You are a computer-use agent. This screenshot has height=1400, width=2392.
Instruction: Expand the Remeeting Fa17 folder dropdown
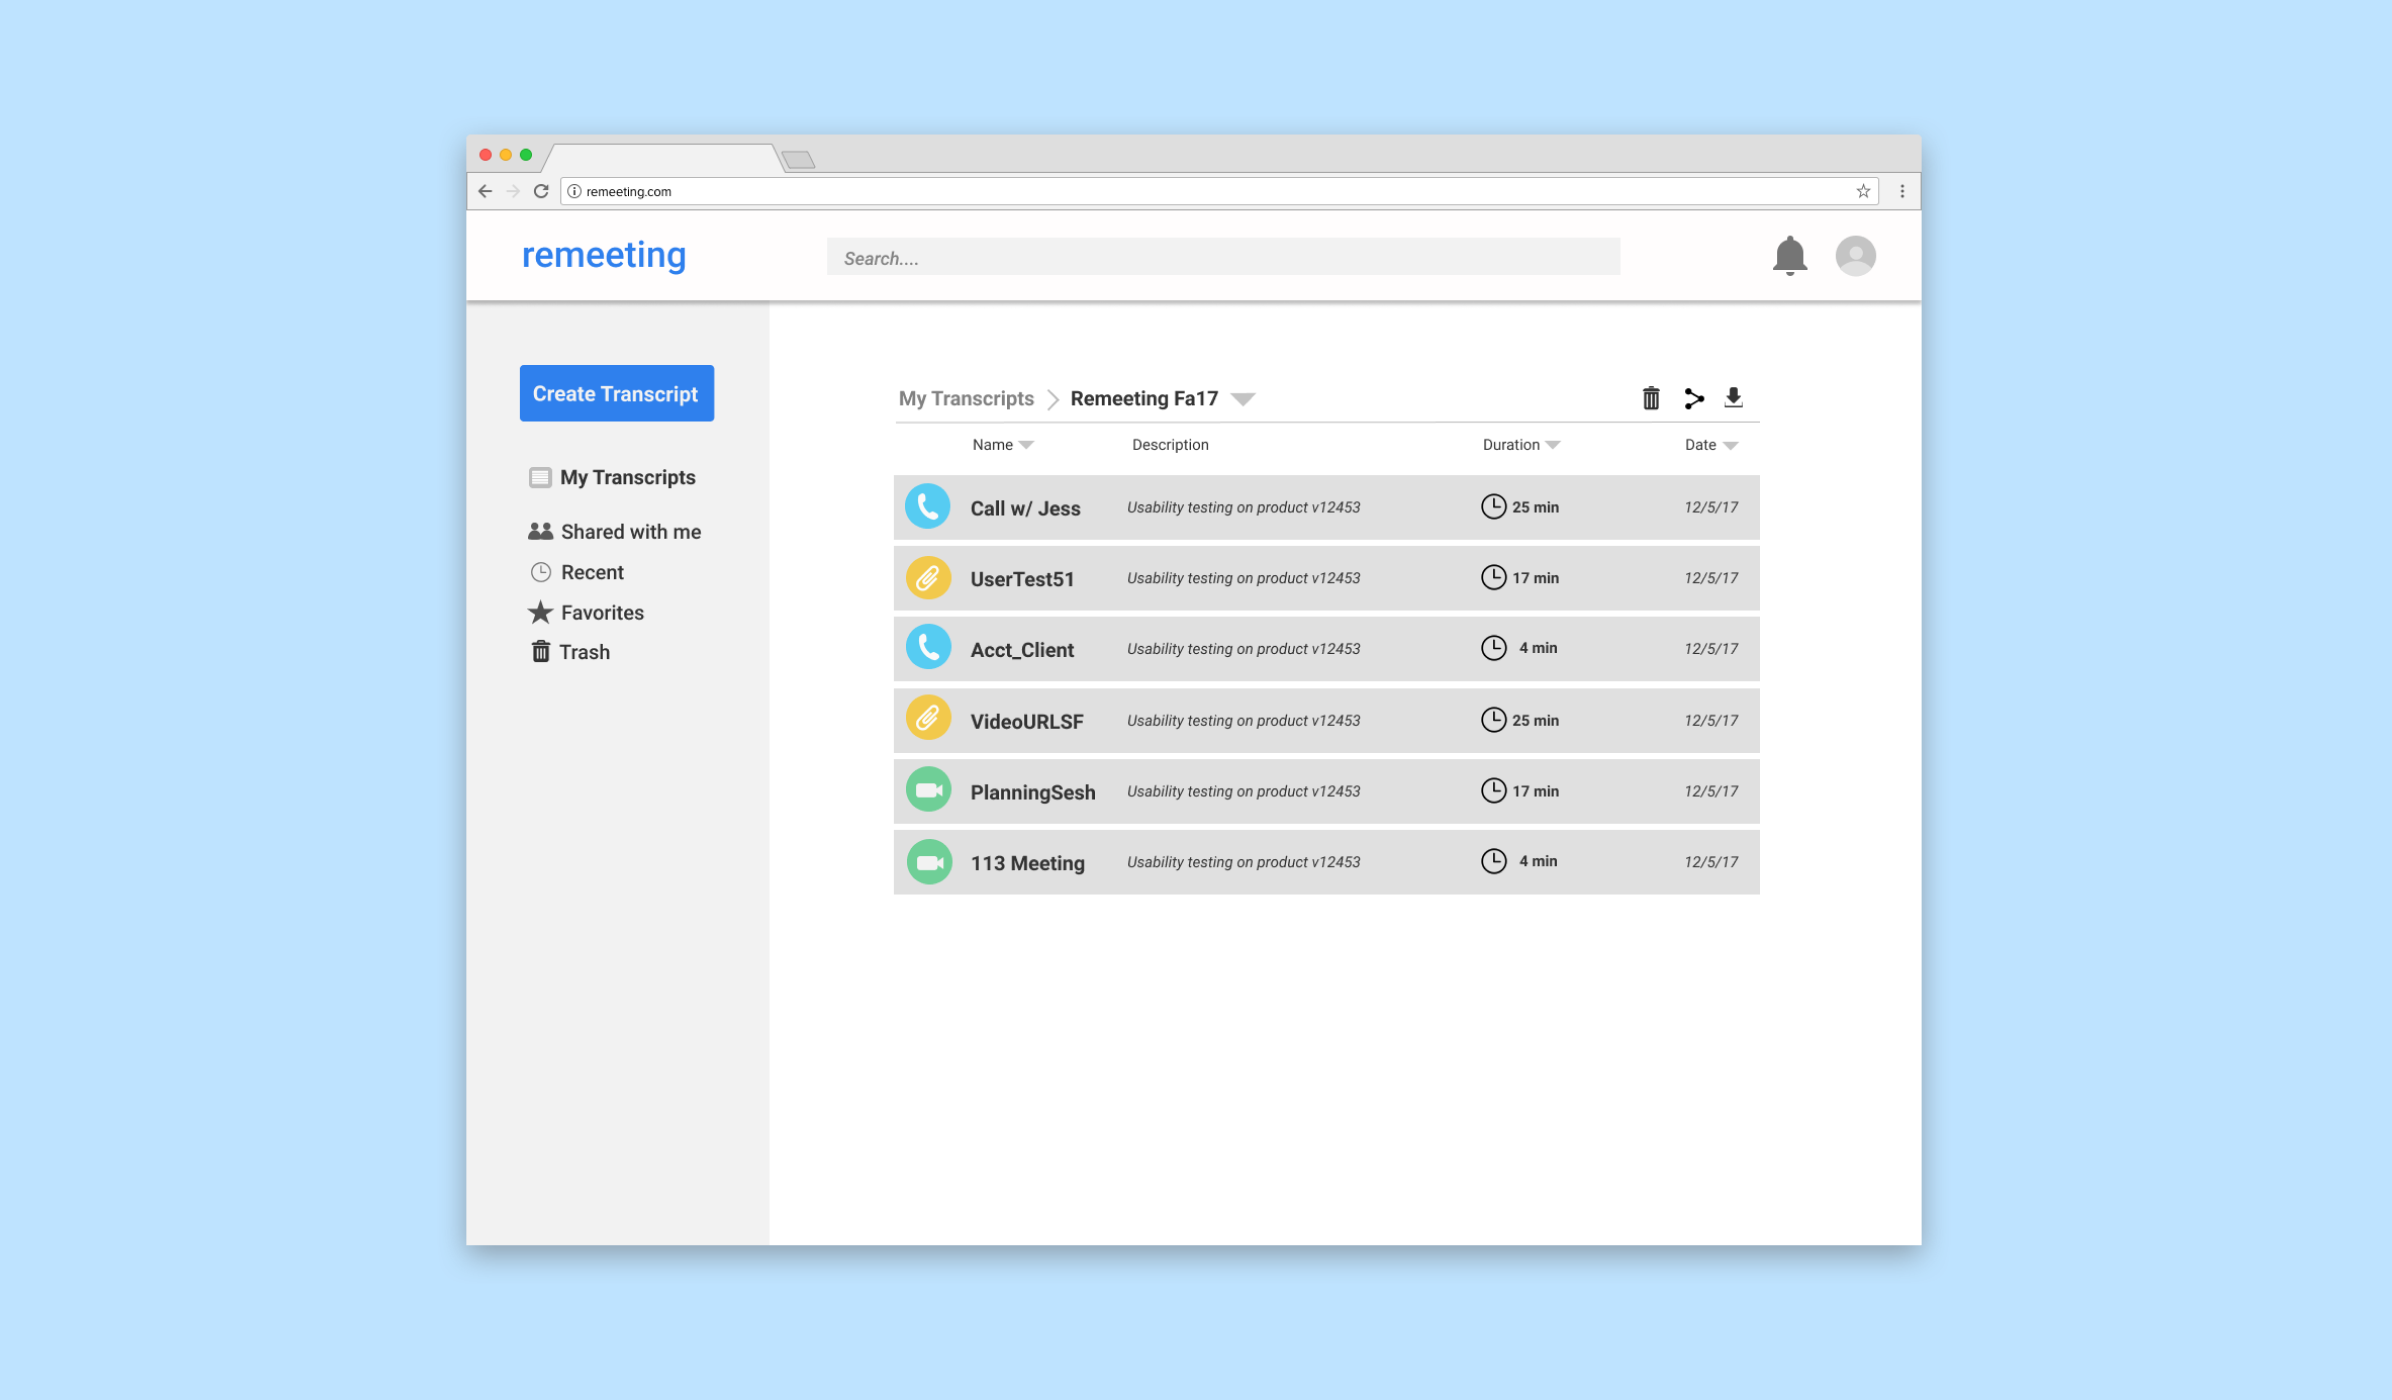[1243, 399]
